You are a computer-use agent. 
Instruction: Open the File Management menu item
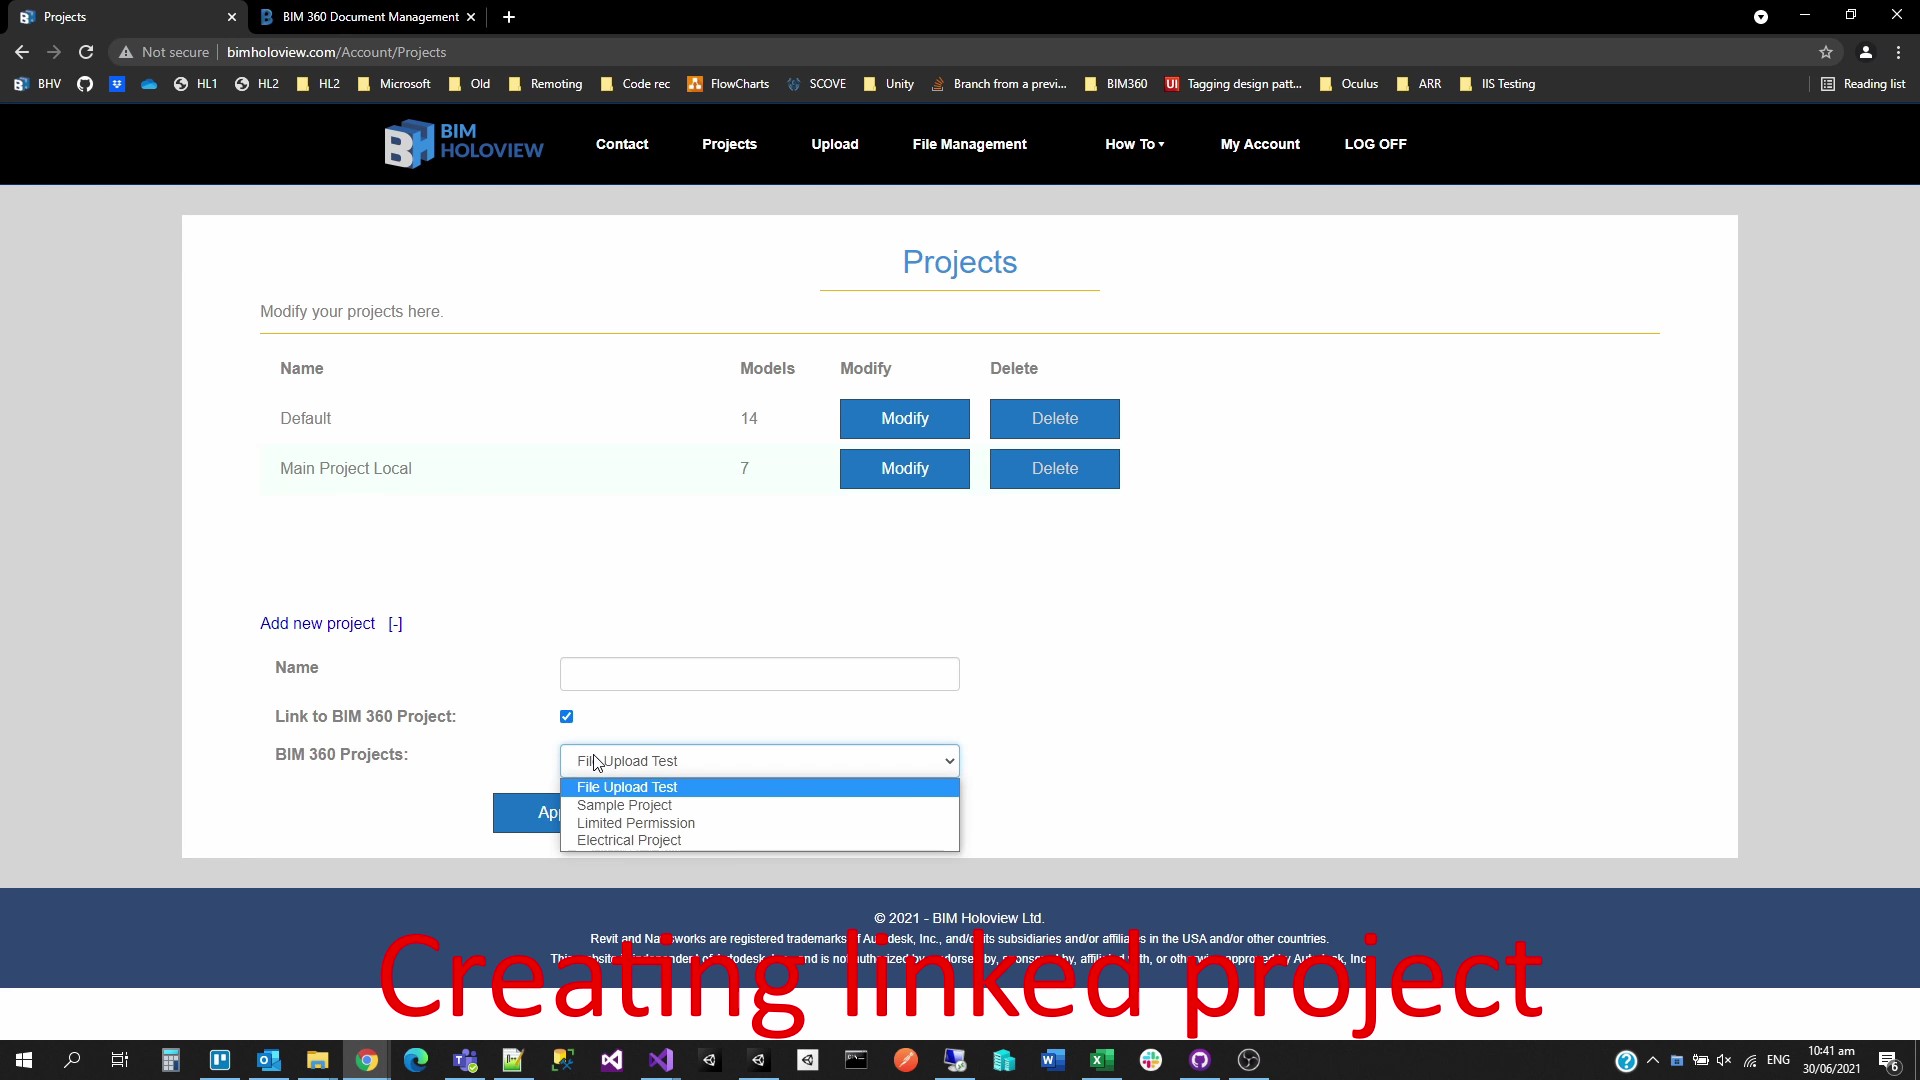pyautogui.click(x=969, y=144)
